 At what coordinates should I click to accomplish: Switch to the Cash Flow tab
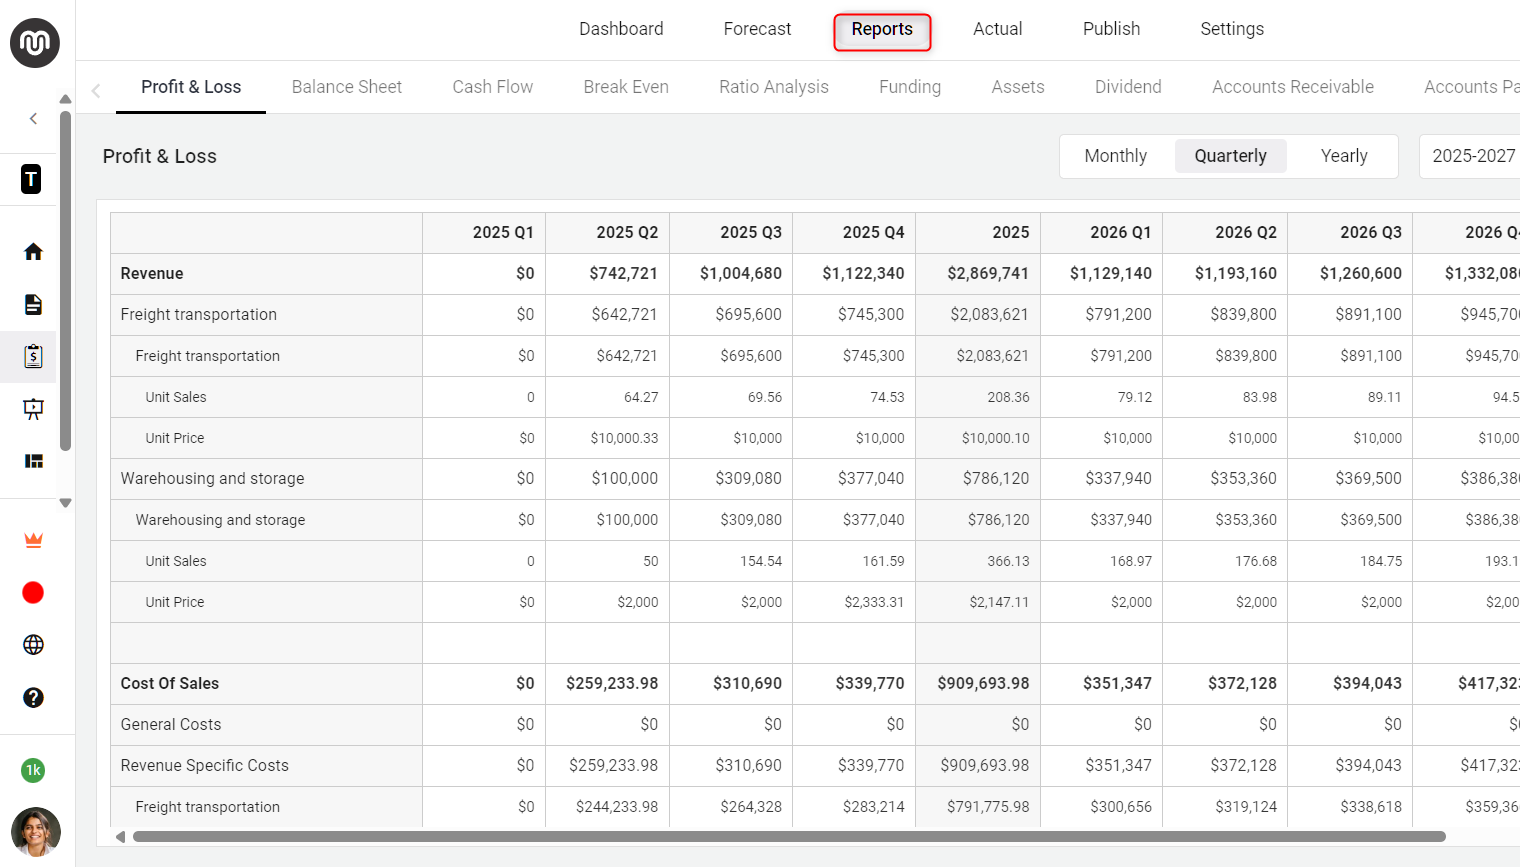pos(492,87)
